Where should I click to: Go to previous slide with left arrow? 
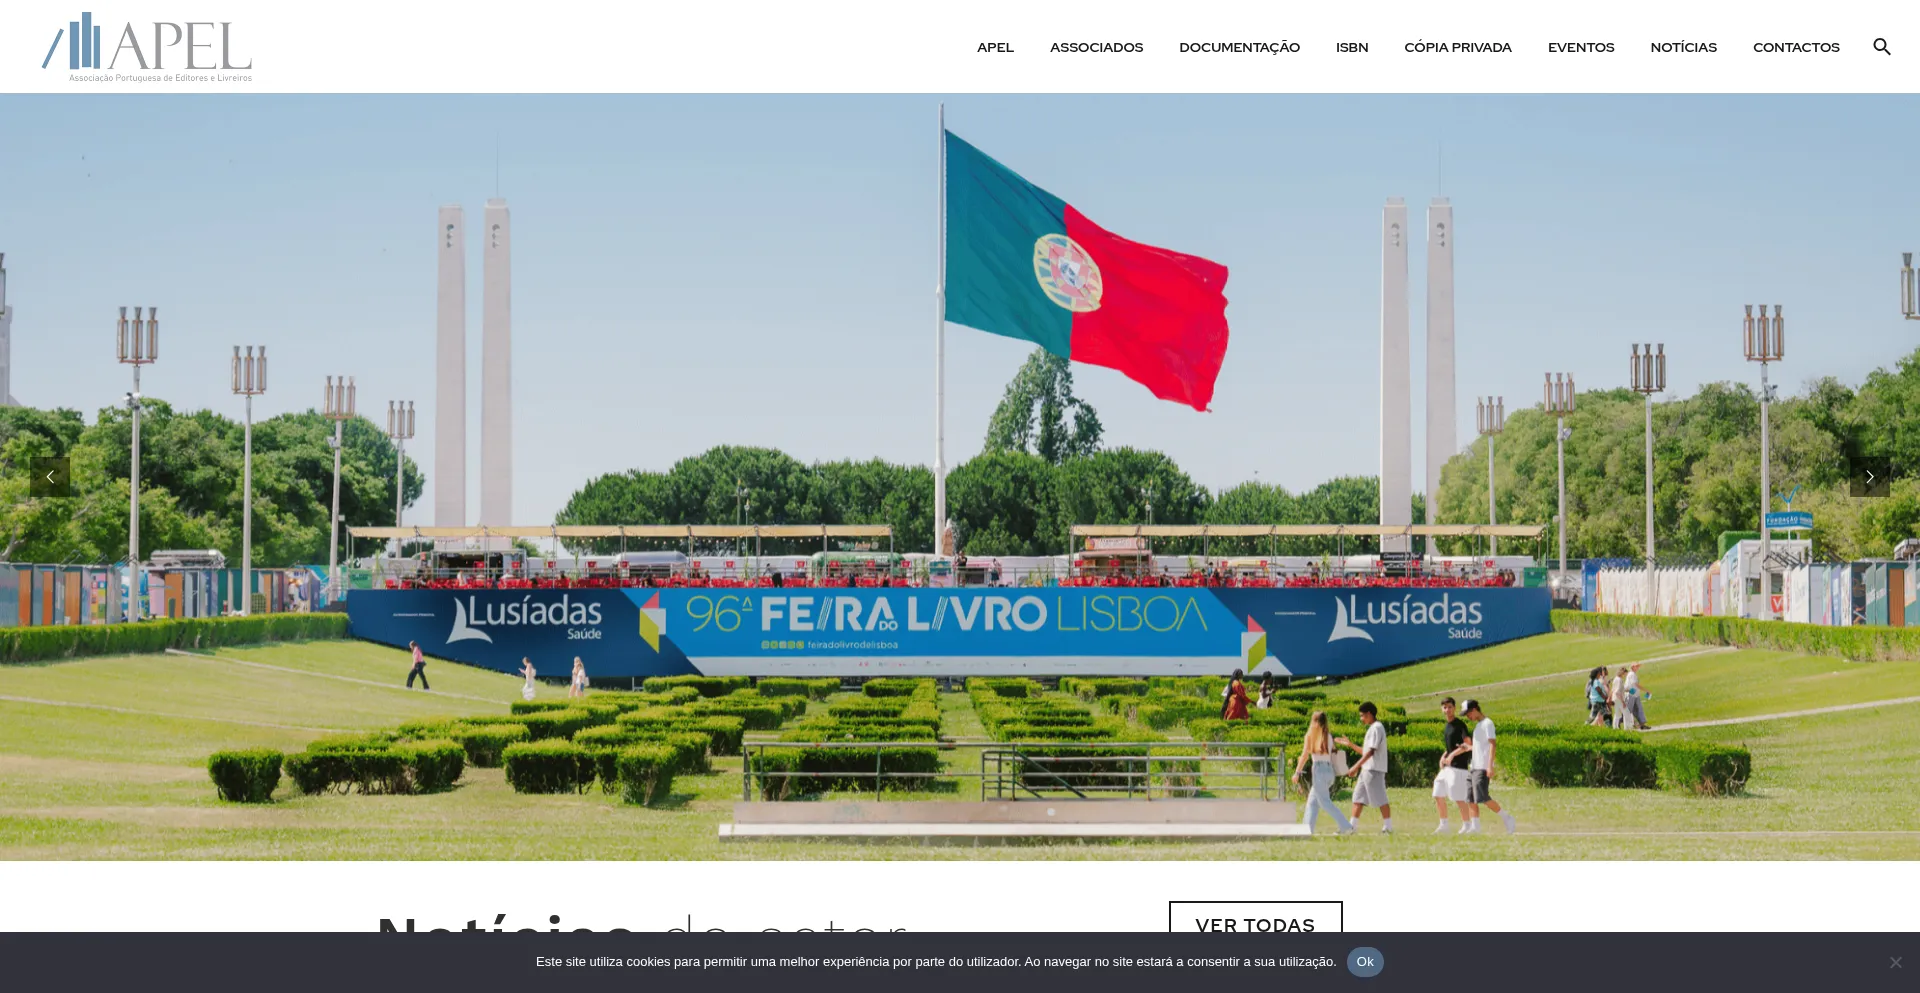[x=50, y=477]
